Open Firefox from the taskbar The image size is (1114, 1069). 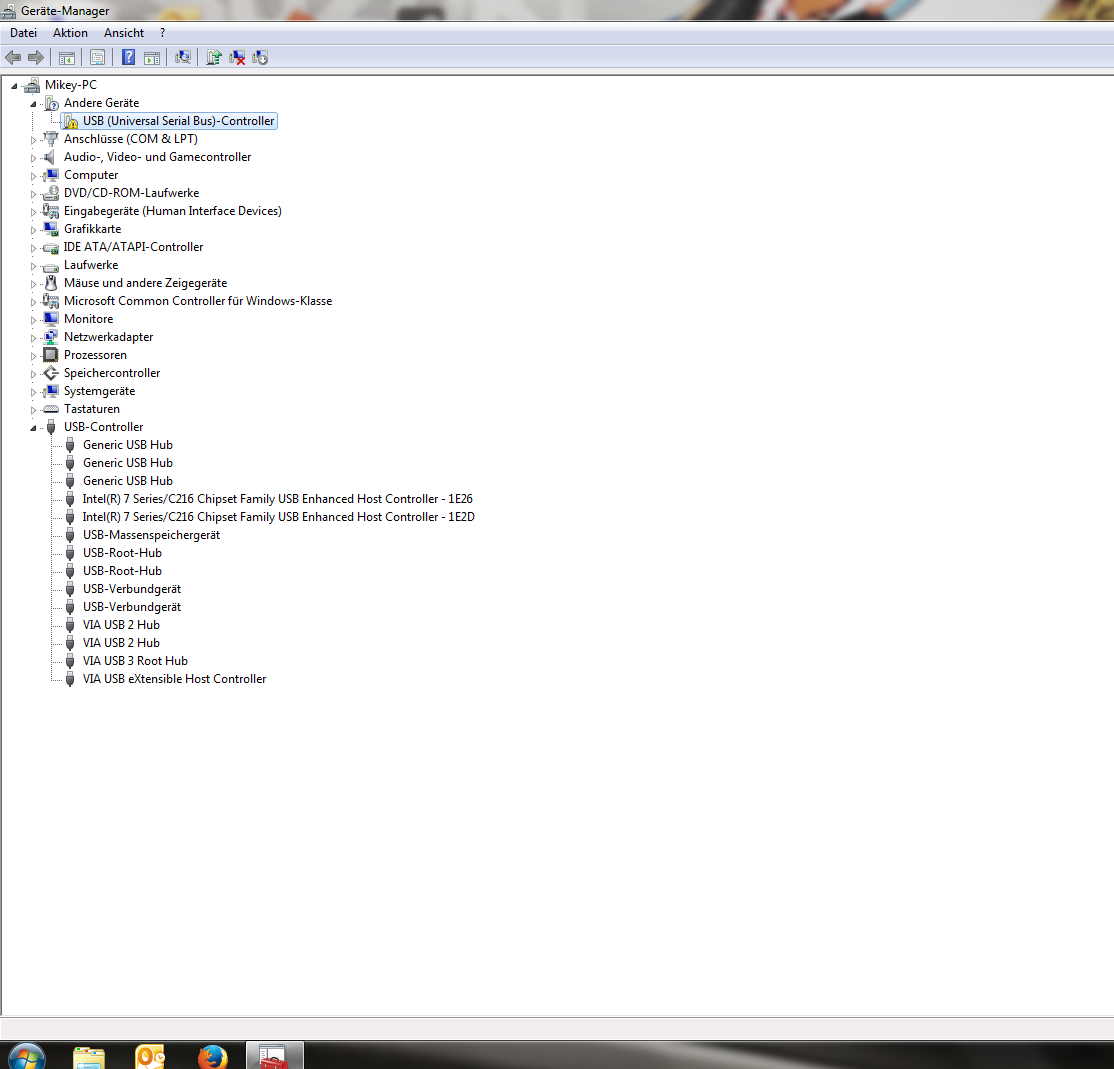[x=212, y=1056]
